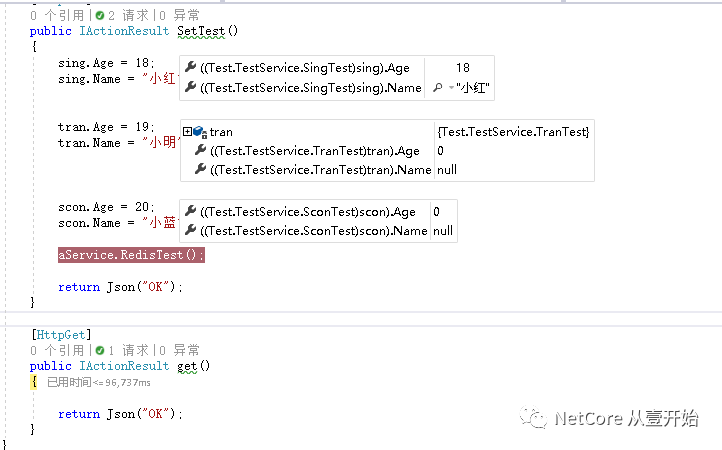Click the tran.Age = 19 code line
The image size is (722, 450).
(x=106, y=127)
